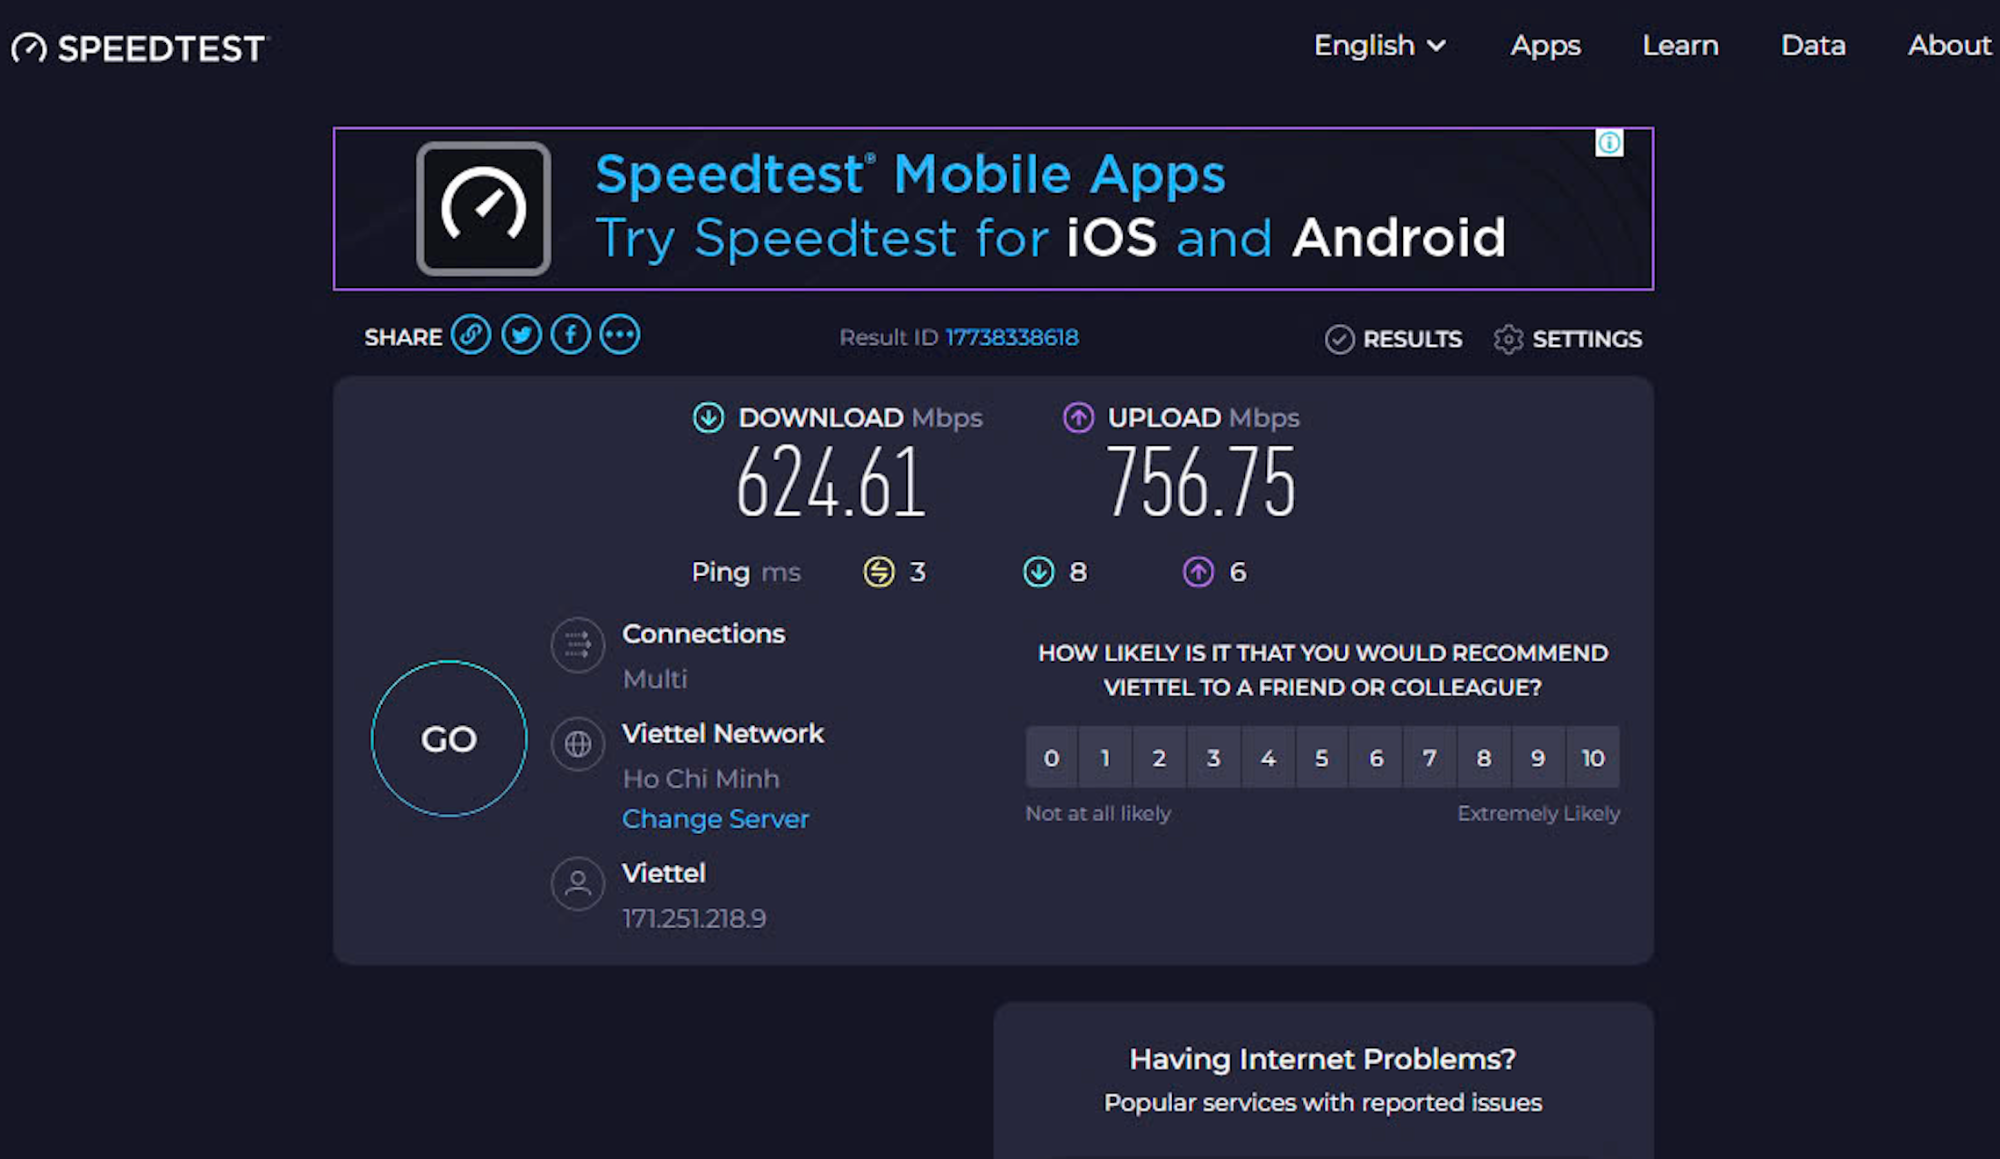Click the Viettel user profile icon

pyautogui.click(x=578, y=883)
